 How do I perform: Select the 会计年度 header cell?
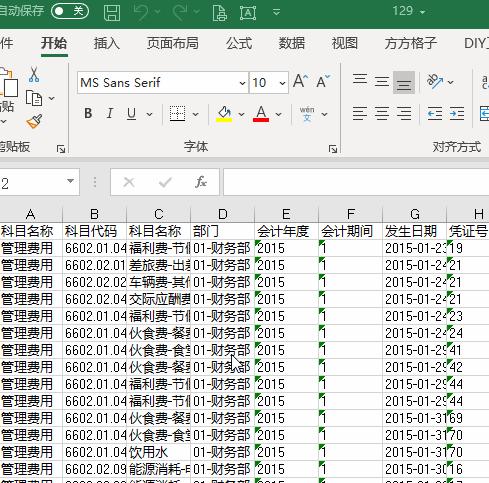click(287, 231)
